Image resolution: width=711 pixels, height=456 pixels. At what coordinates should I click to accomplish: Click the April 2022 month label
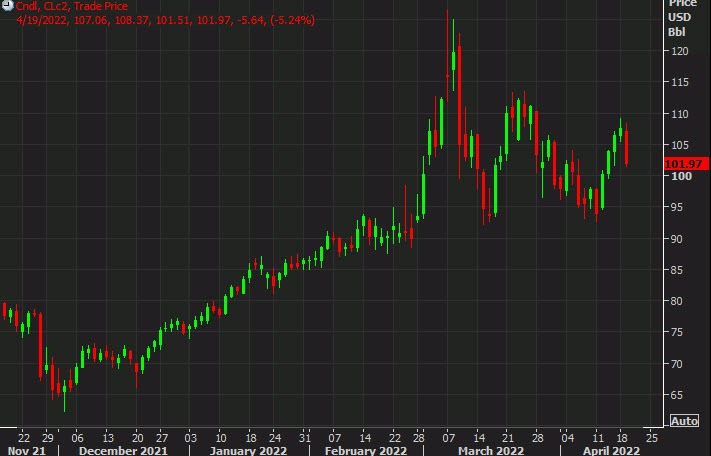(610, 450)
